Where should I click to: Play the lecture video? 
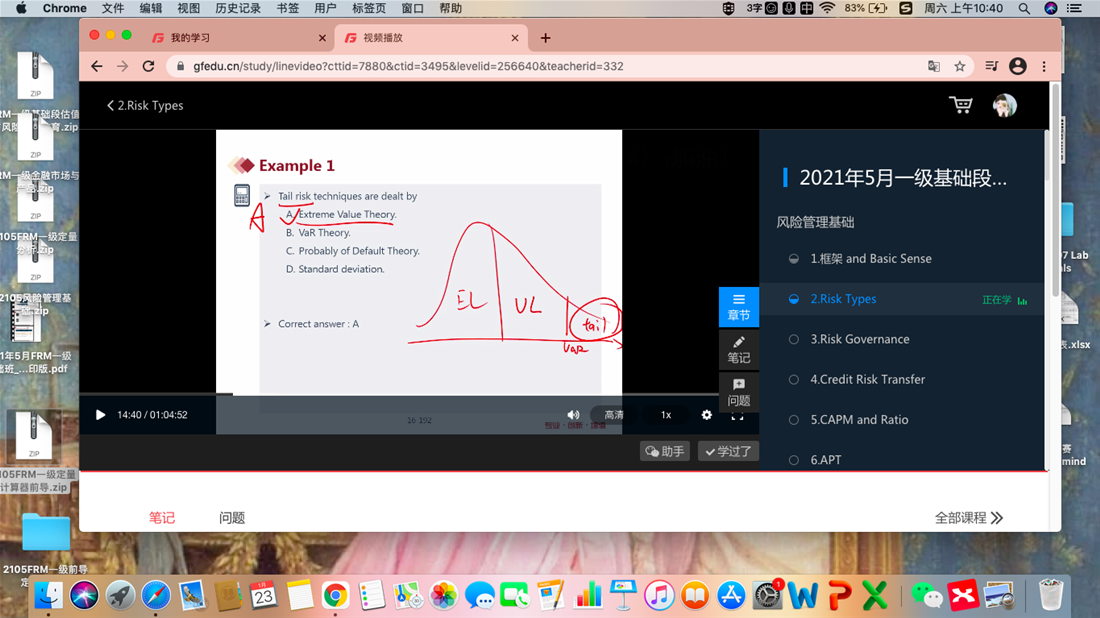100,415
